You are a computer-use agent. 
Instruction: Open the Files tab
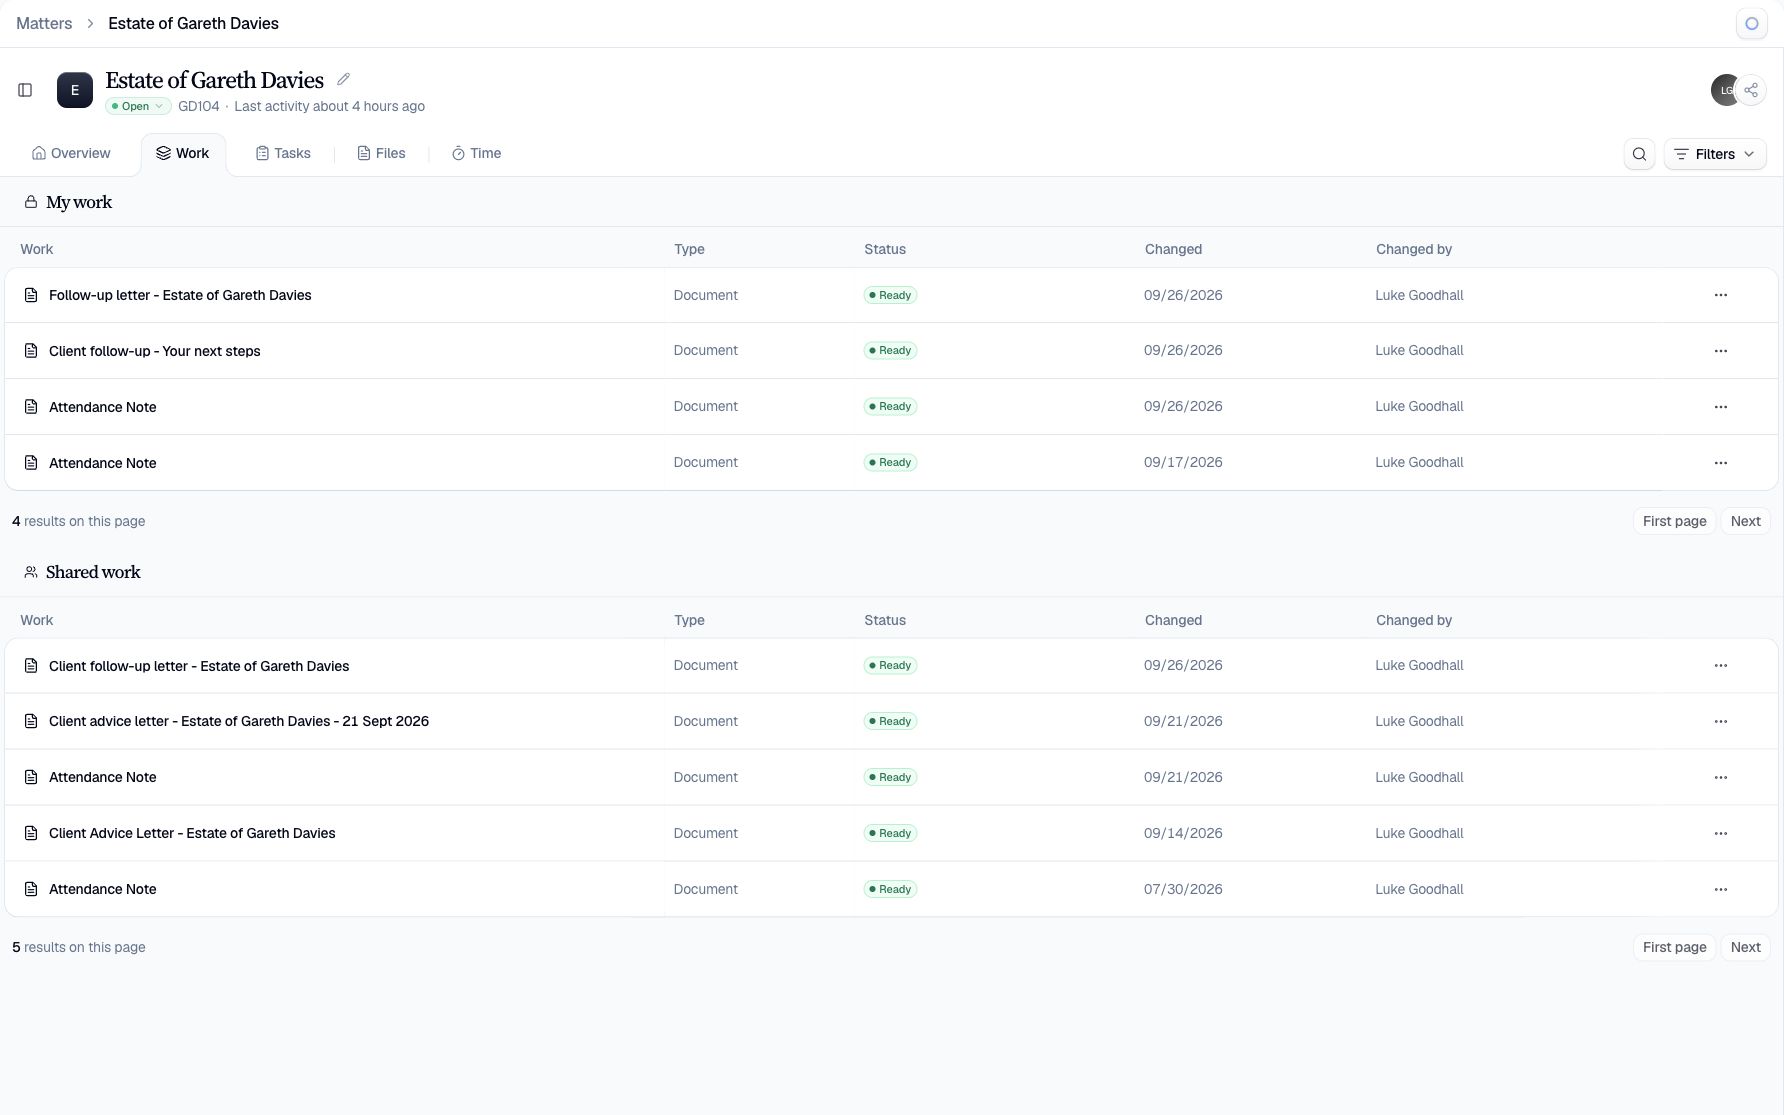coord(381,153)
